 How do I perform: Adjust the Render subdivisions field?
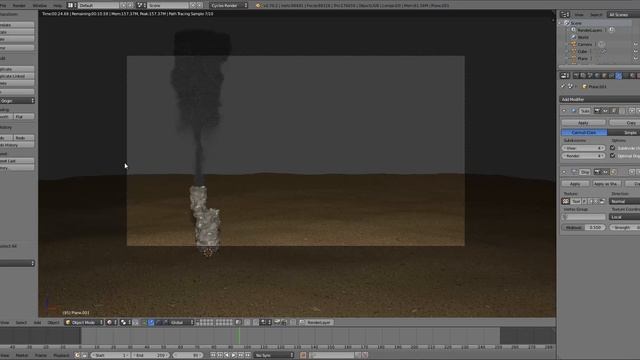point(583,156)
